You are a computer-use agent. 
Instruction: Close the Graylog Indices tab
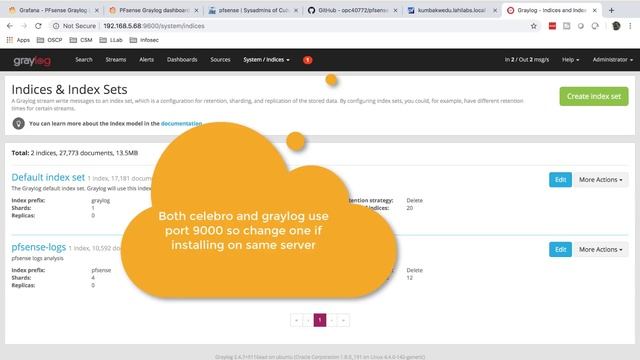click(594, 10)
